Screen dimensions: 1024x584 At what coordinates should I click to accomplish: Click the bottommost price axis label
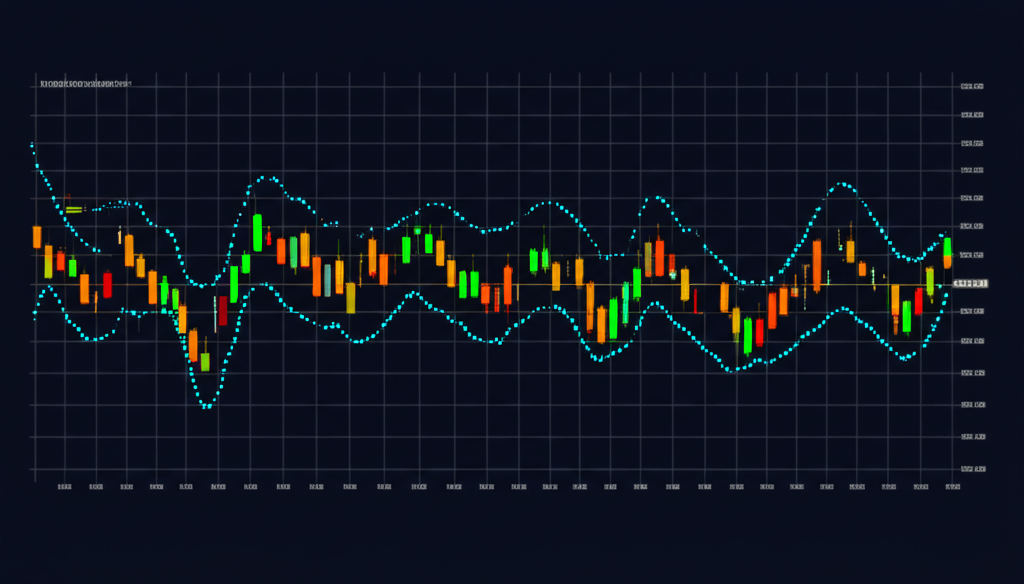pos(972,468)
